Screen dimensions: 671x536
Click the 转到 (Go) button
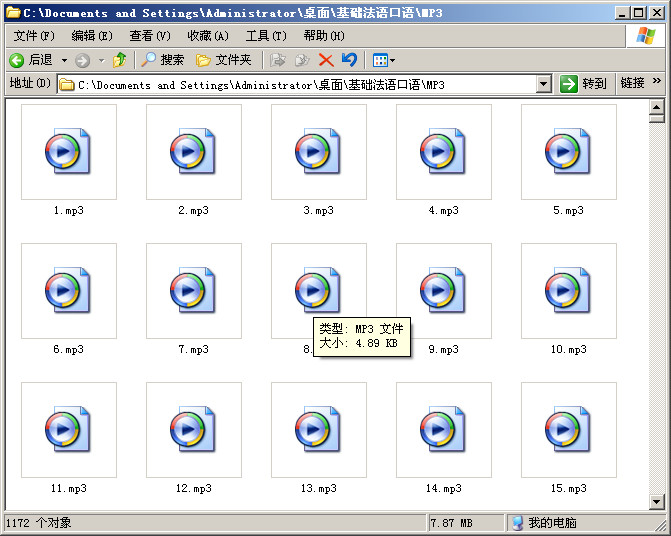point(583,84)
